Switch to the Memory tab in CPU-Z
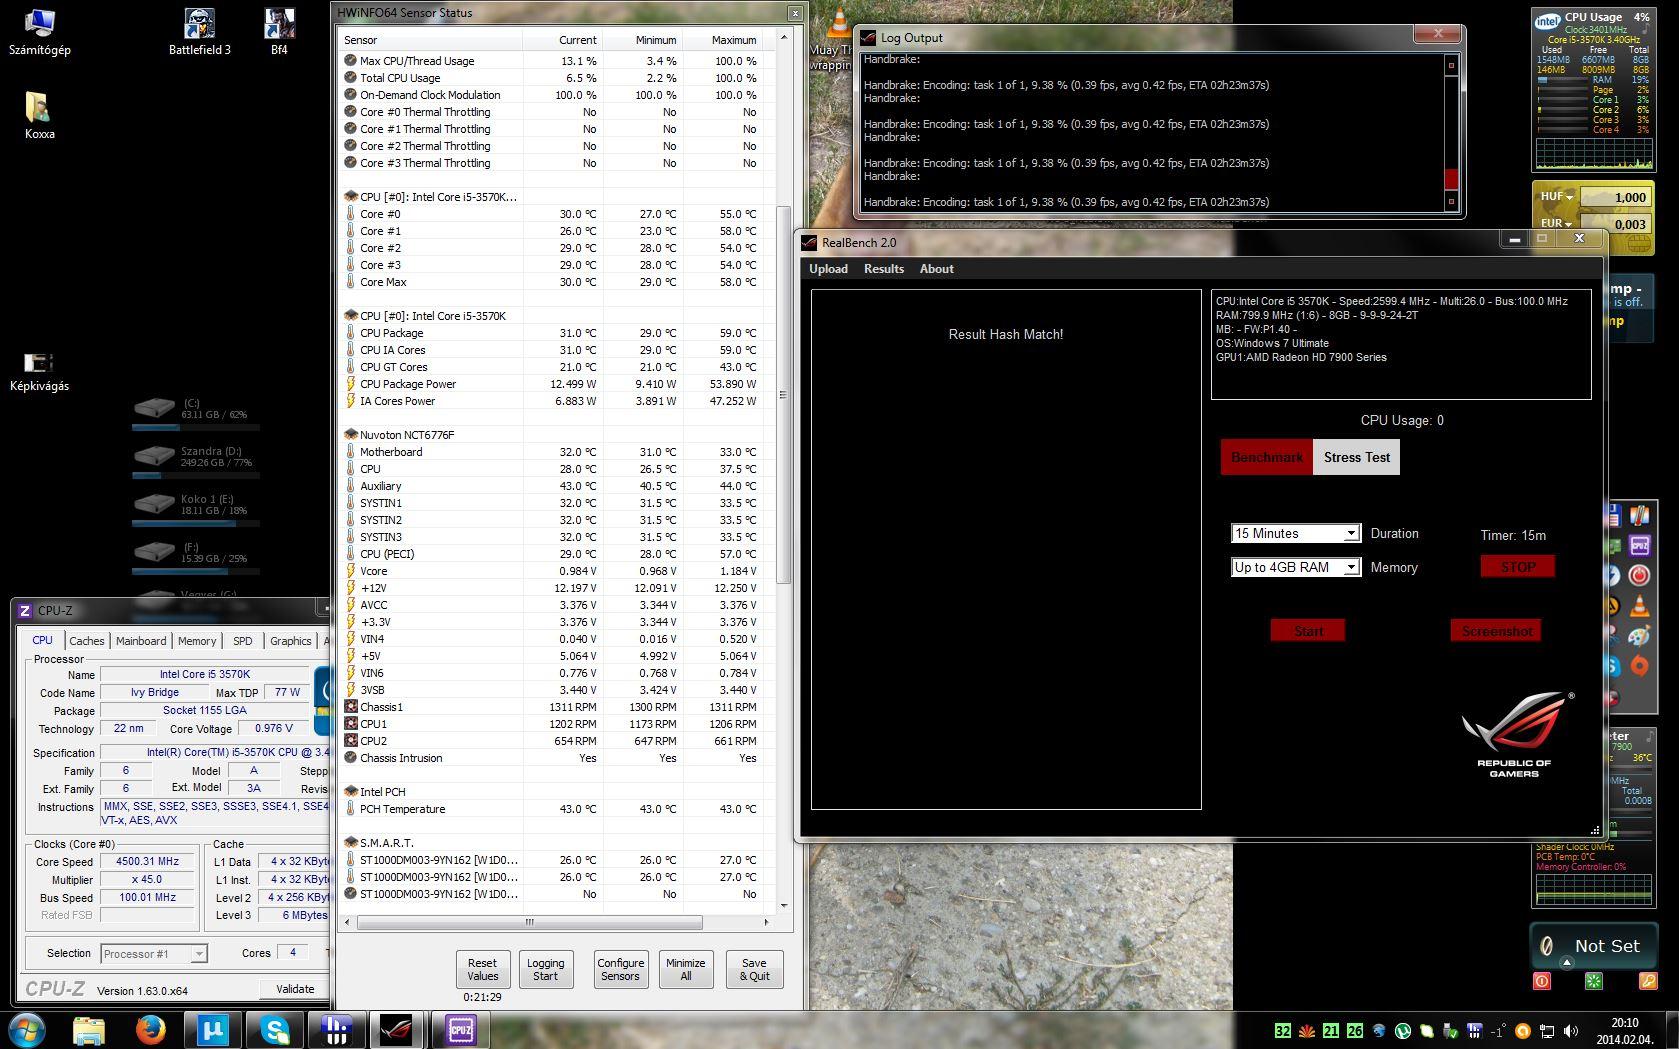 pos(197,641)
